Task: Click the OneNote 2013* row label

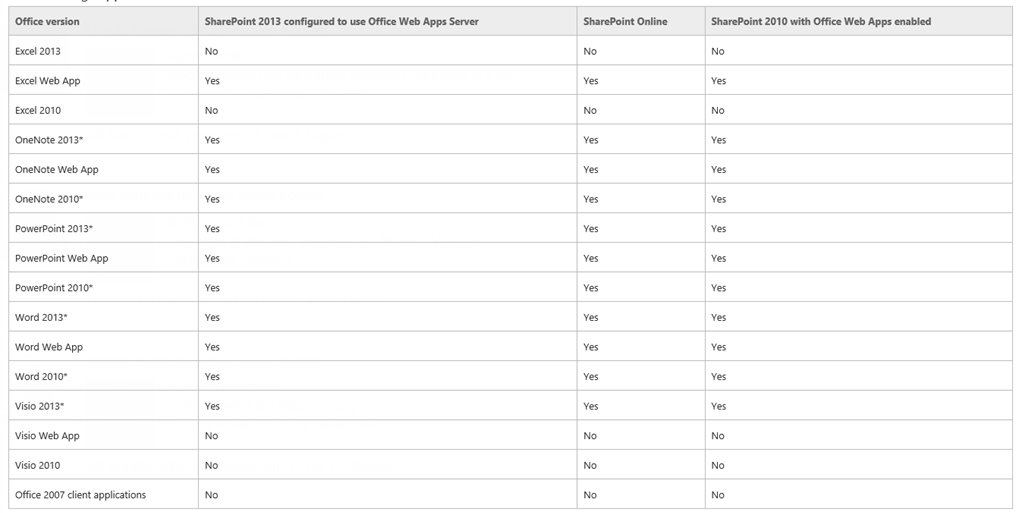Action: [x=49, y=140]
